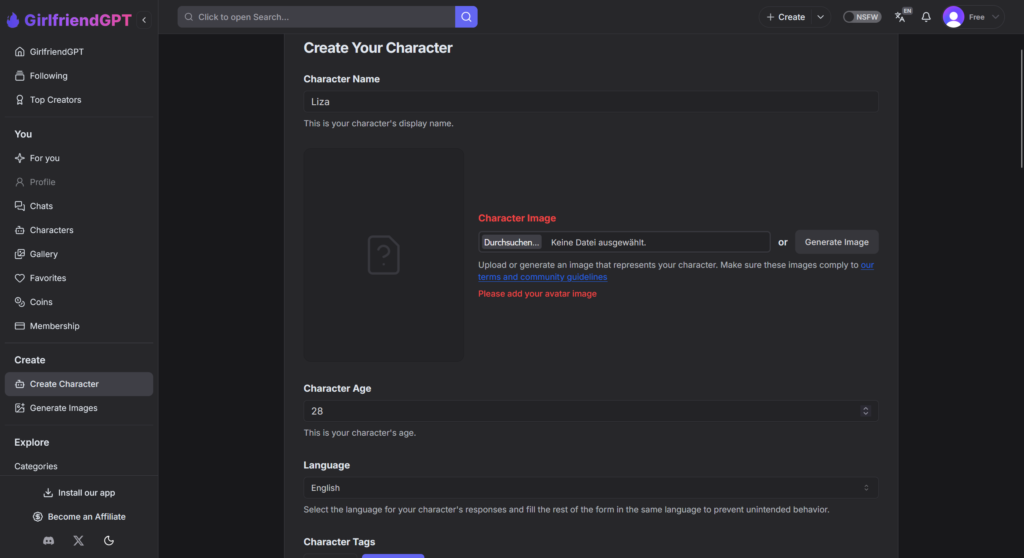
Task: Open the Language dropdown set to English
Action: [x=590, y=488]
